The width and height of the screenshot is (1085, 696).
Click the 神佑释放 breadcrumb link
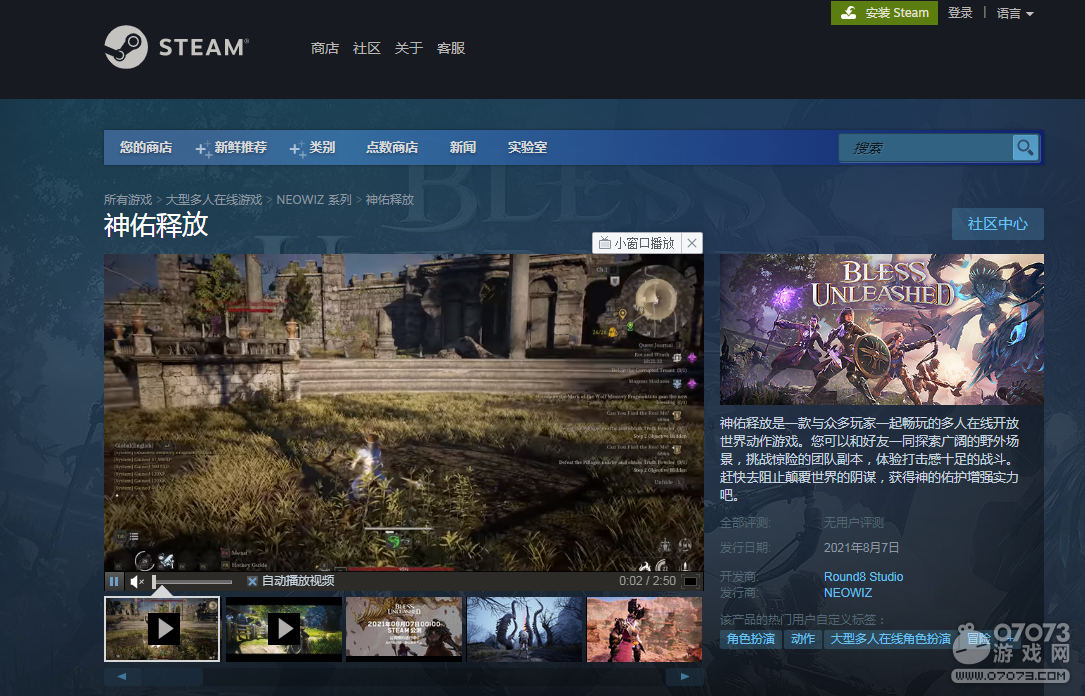click(x=390, y=199)
